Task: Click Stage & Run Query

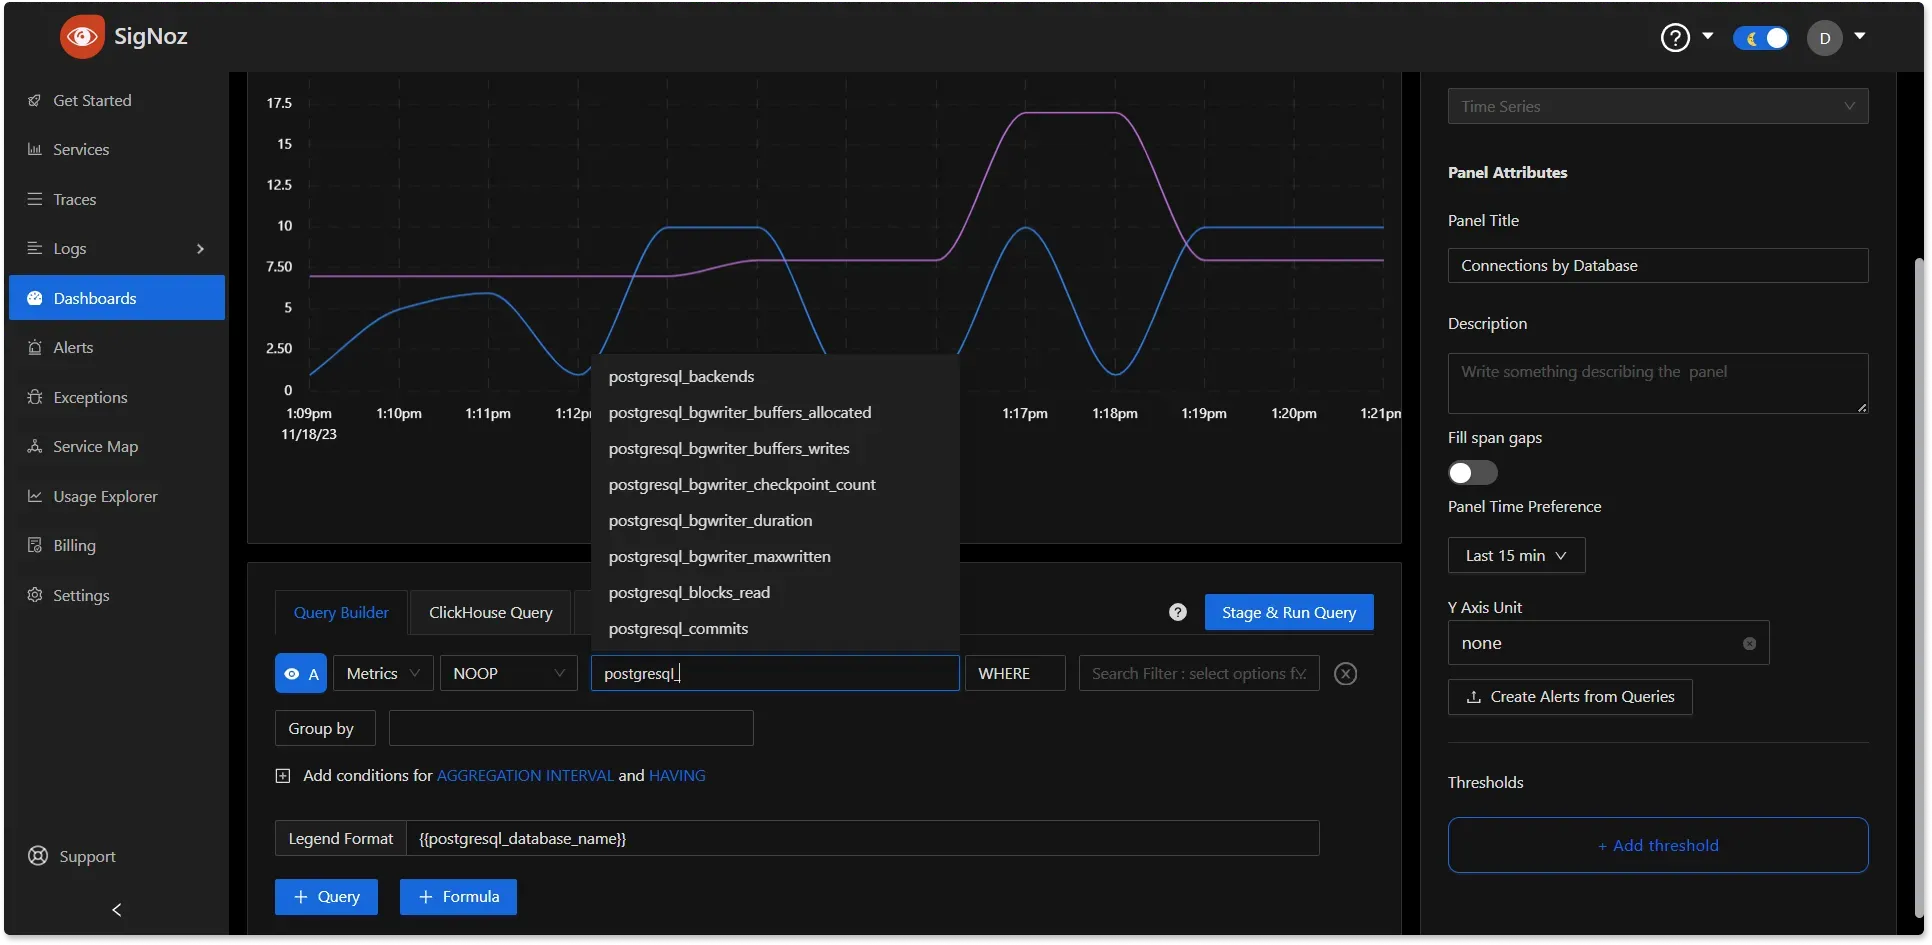Action: [x=1288, y=611]
